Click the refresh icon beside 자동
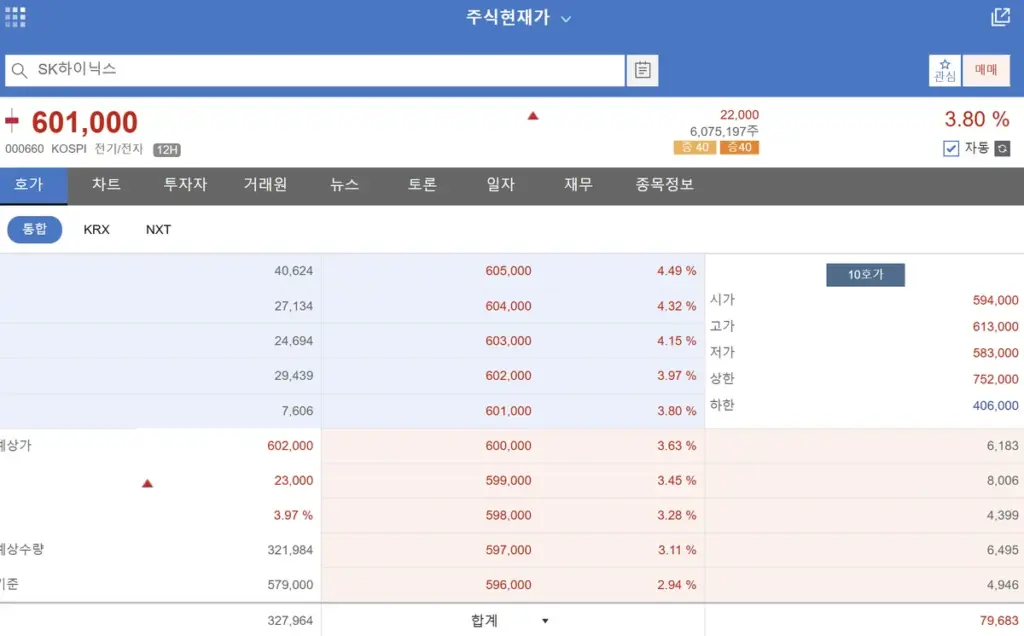This screenshot has height=636, width=1024. click(1002, 149)
